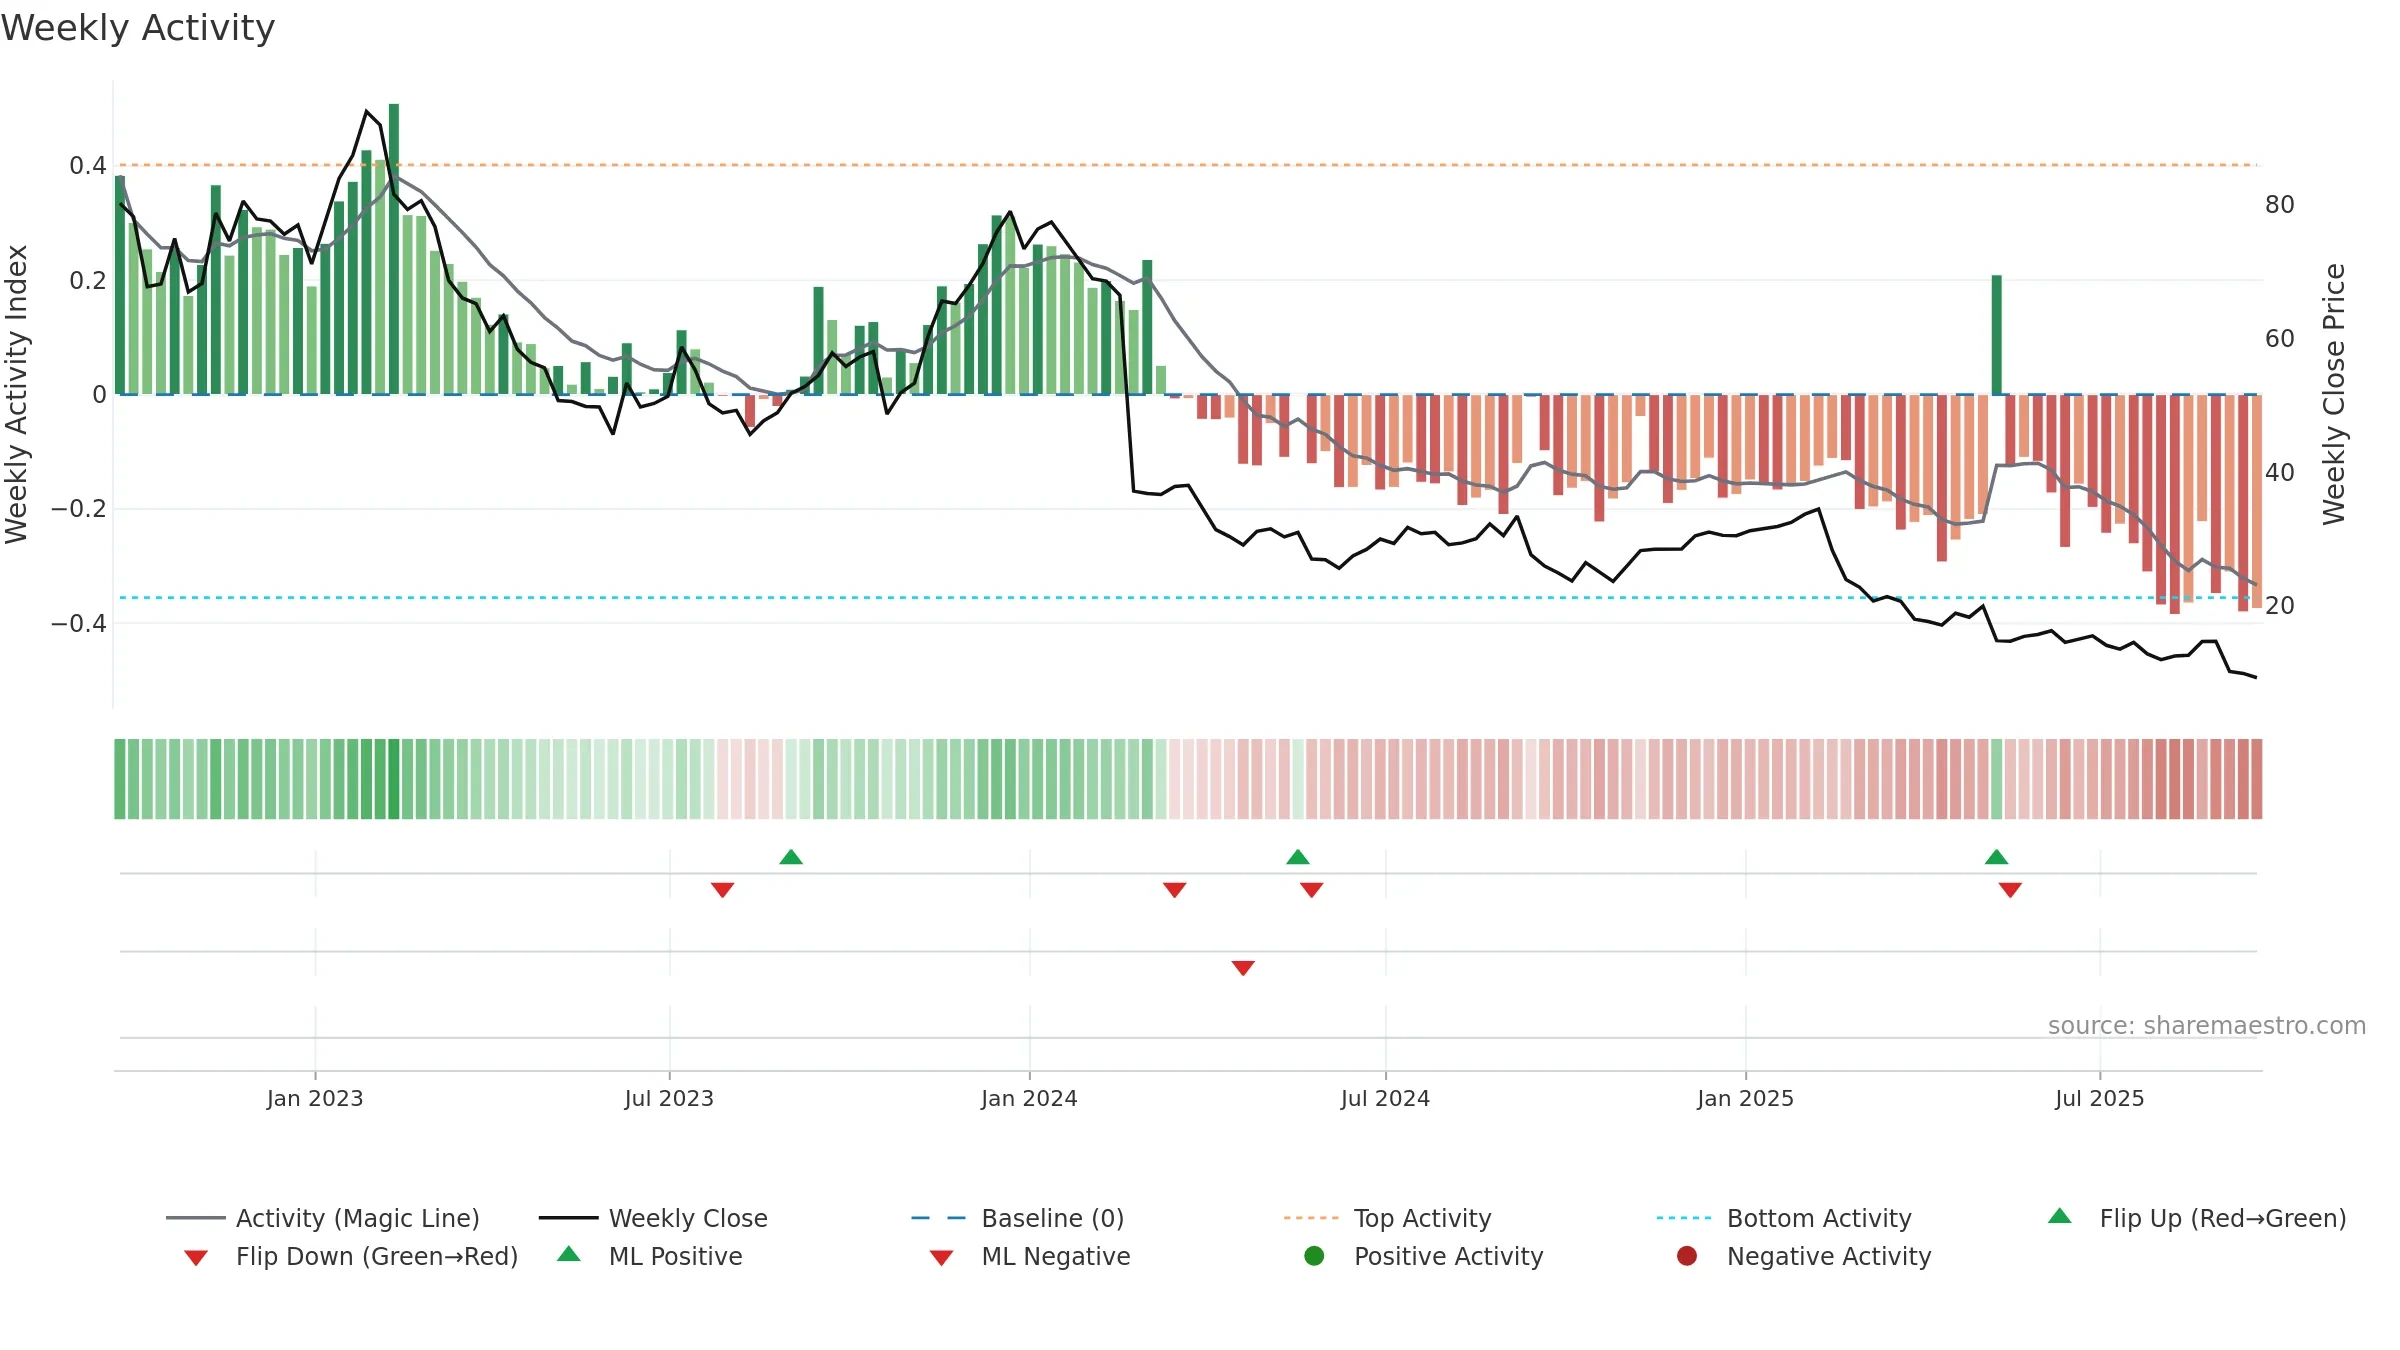
Task: Click the 'Jul 2025' x-axis label
Action: tap(2100, 1099)
